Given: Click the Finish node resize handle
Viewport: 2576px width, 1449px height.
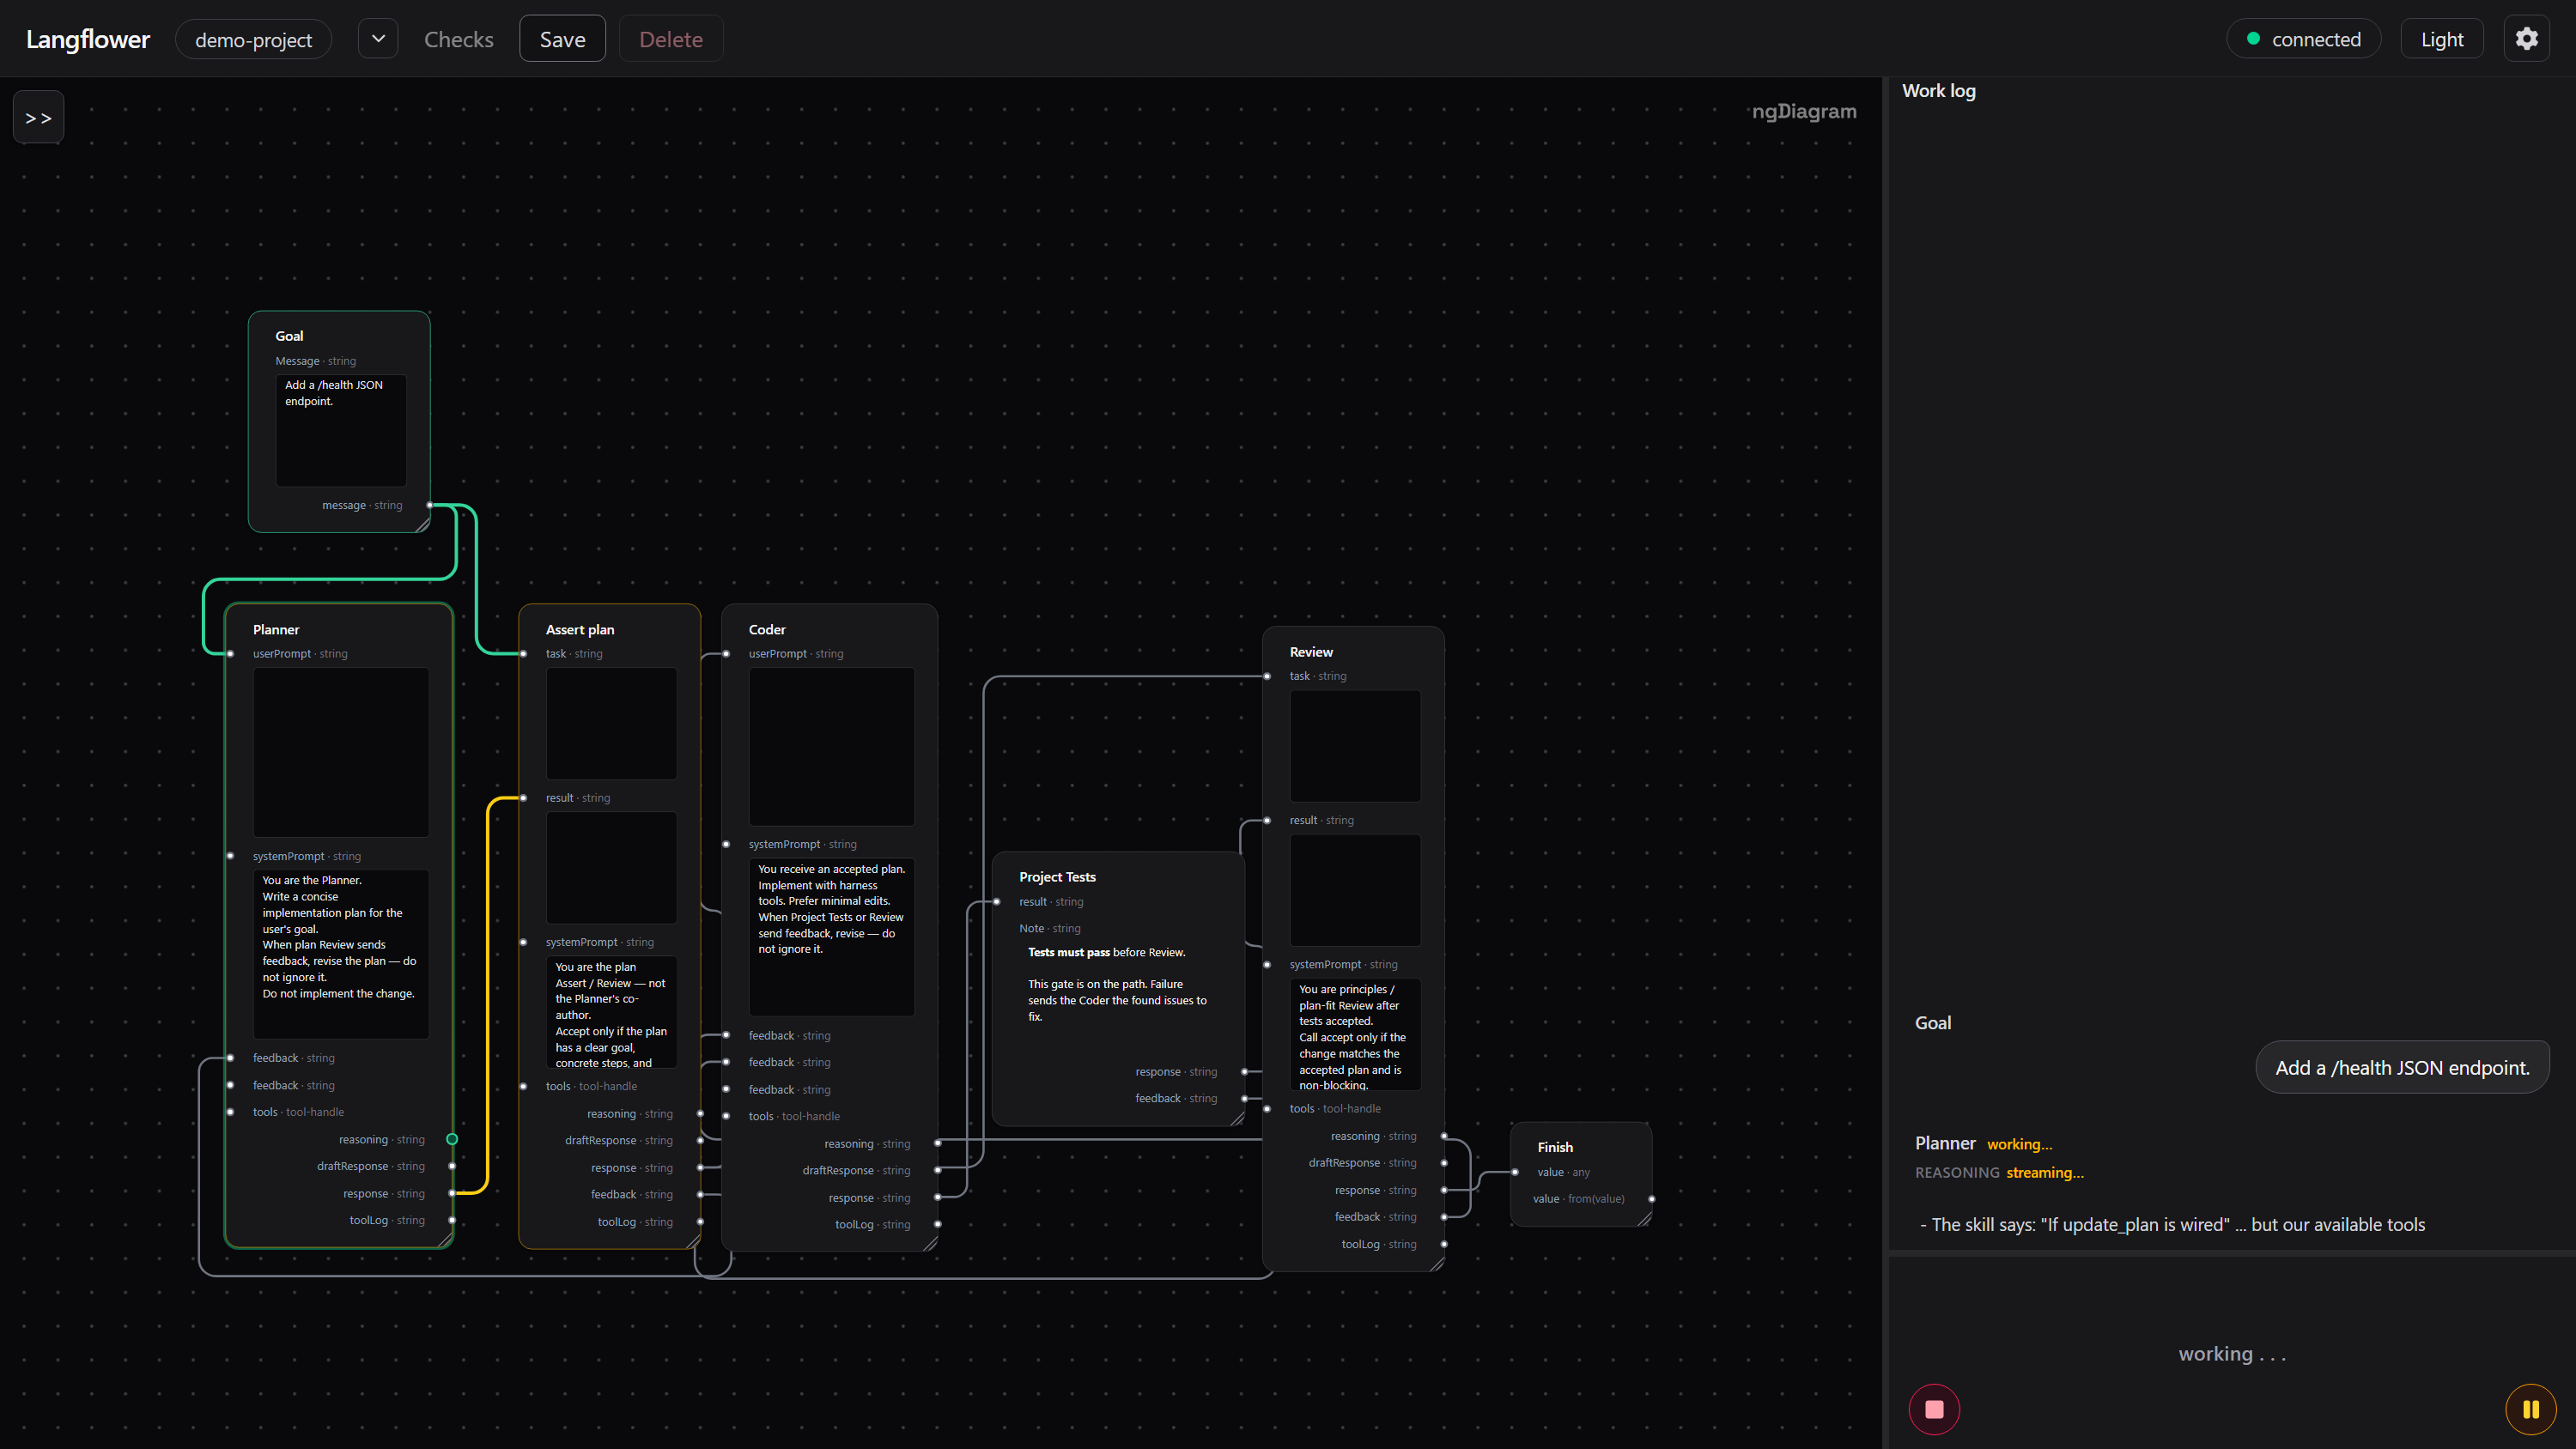Looking at the screenshot, I should click(x=1644, y=1218).
